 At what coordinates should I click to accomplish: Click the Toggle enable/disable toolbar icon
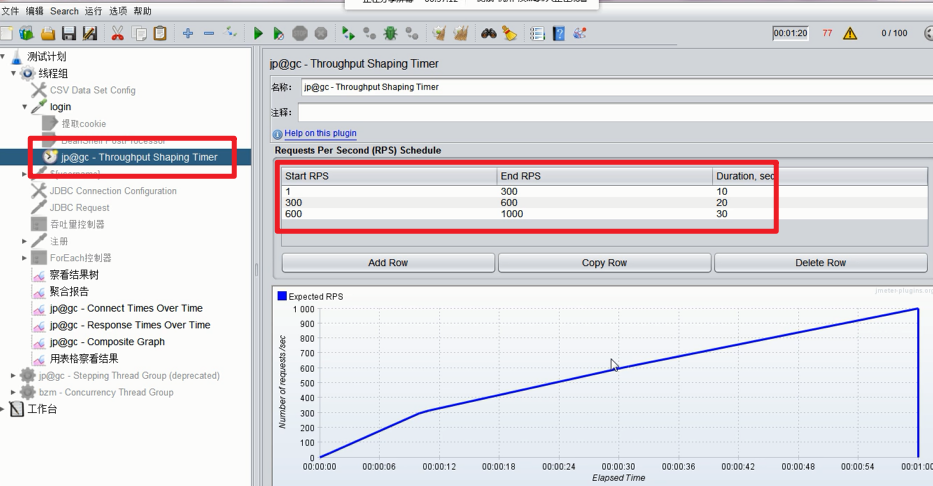[x=230, y=33]
